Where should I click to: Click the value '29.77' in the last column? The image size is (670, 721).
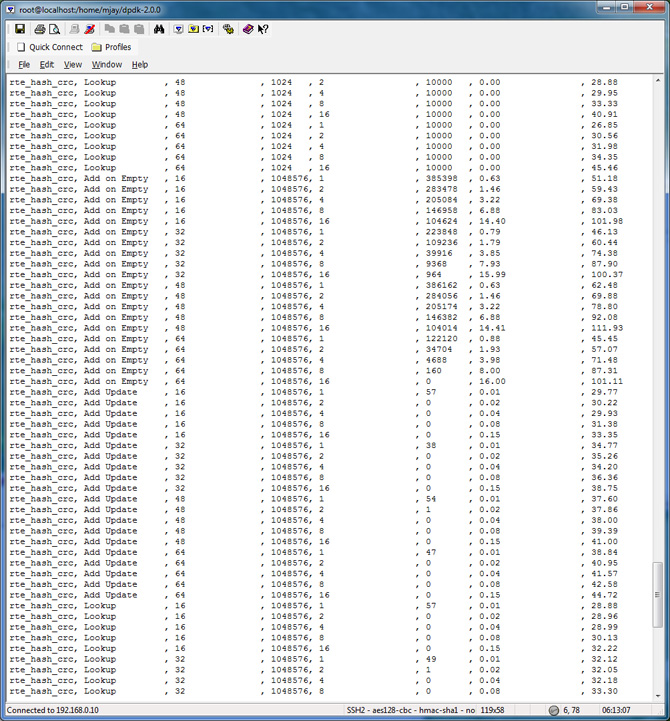point(604,392)
